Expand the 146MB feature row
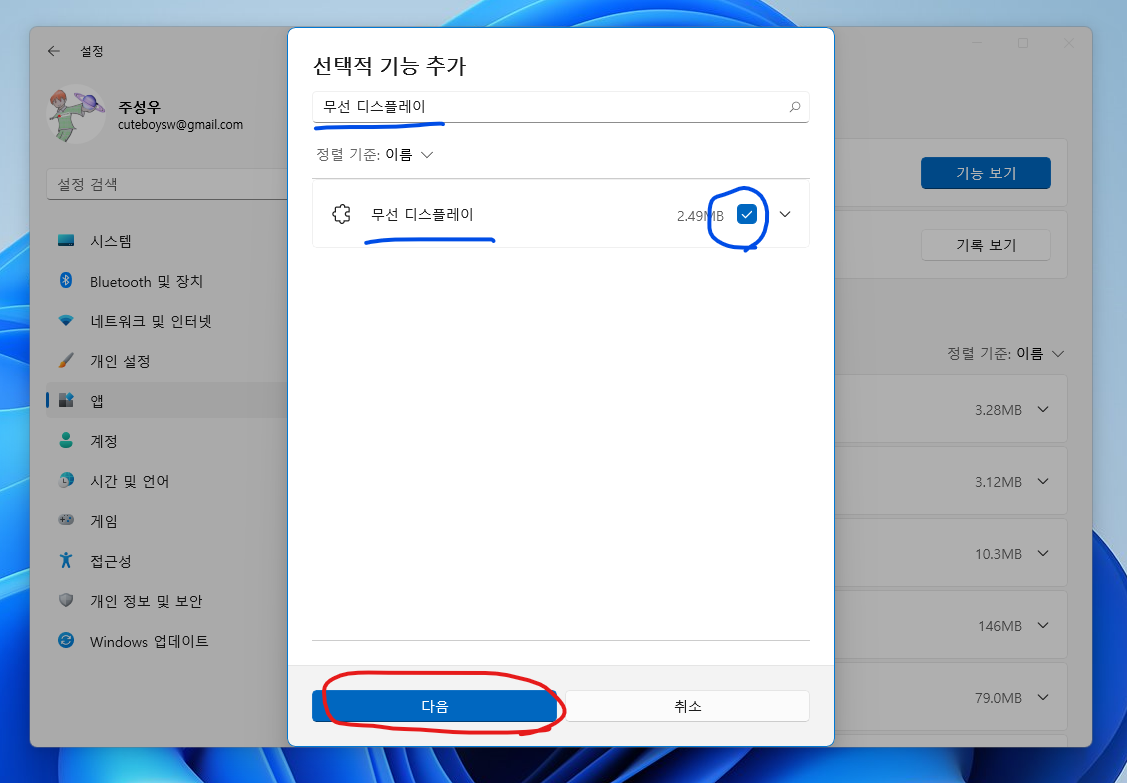Image resolution: width=1127 pixels, height=783 pixels. (x=1043, y=625)
